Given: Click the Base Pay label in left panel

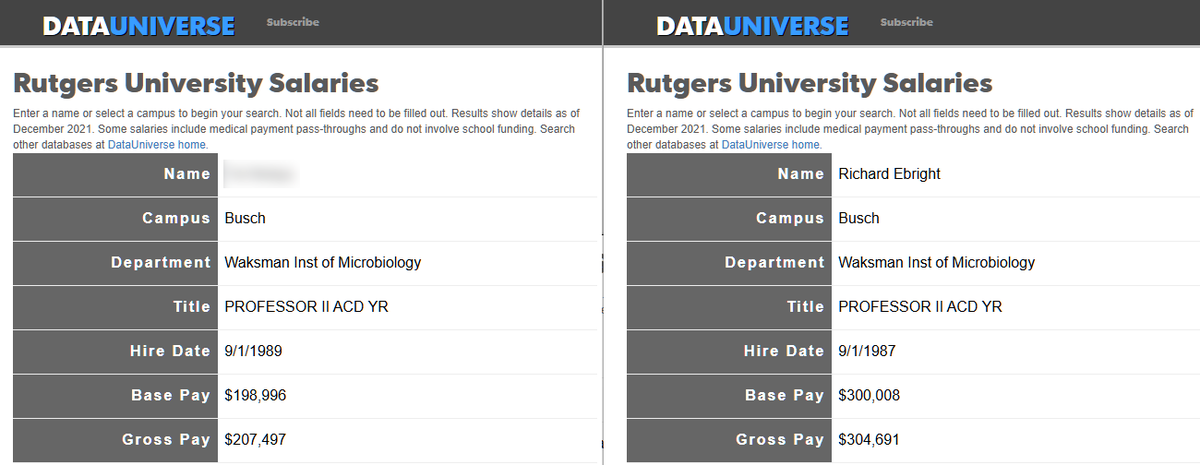Looking at the screenshot, I should click(171, 396).
